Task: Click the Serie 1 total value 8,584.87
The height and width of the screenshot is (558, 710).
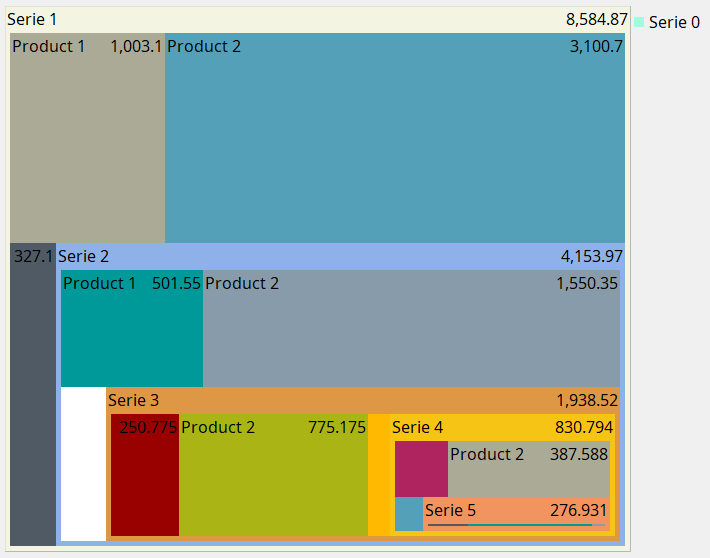Action: 596,19
